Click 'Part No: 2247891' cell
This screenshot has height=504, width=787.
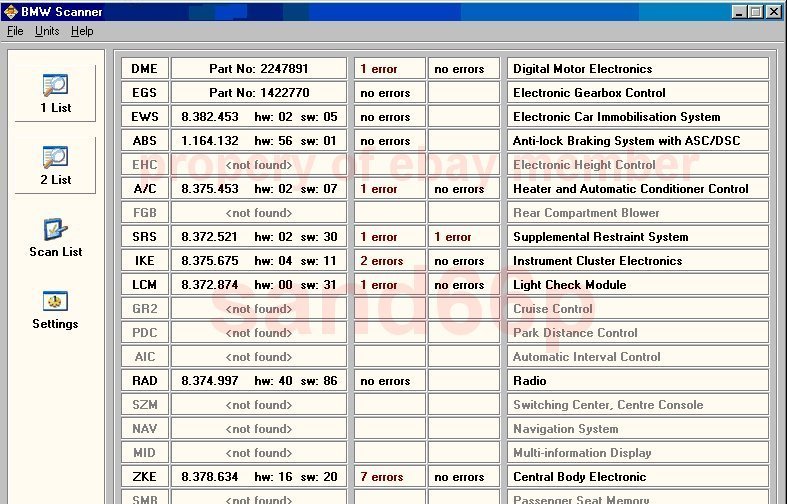point(259,69)
